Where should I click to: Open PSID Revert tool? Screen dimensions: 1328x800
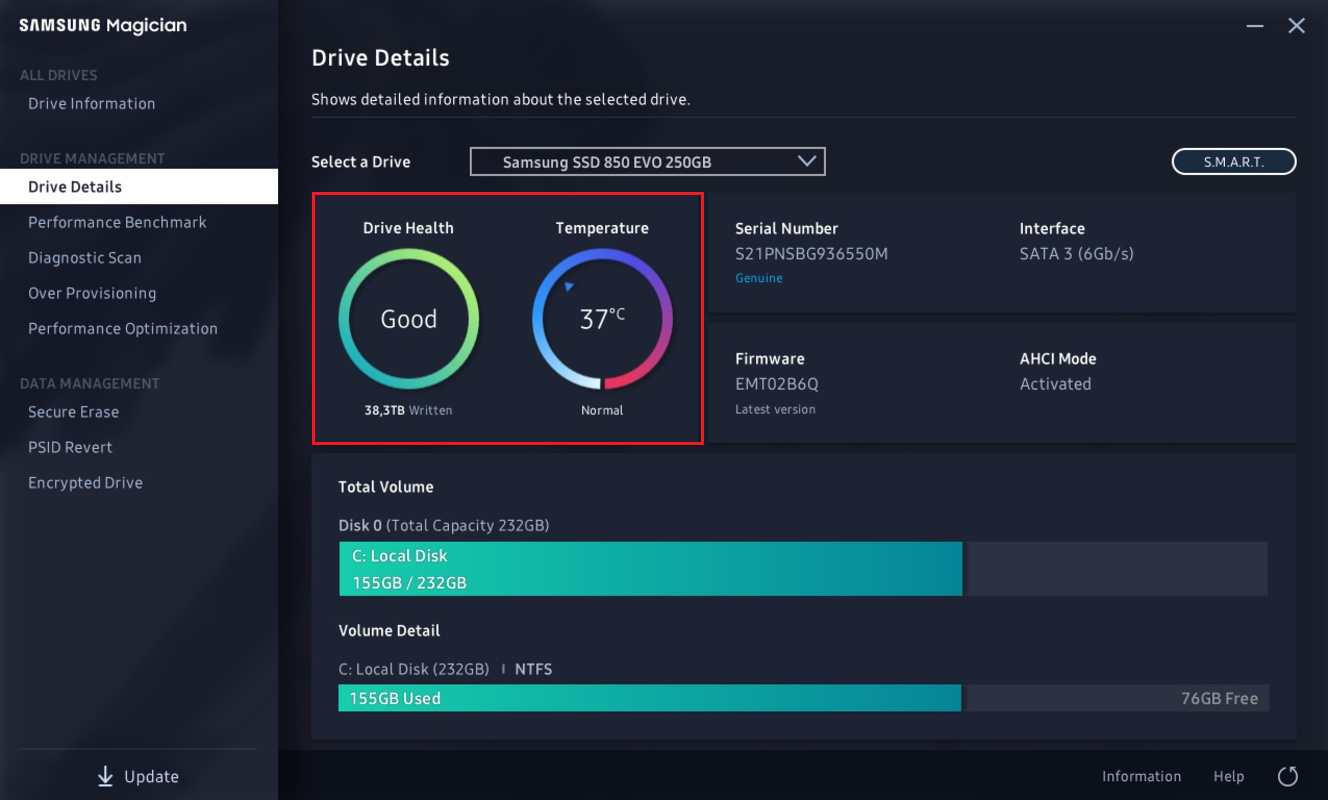(x=70, y=446)
